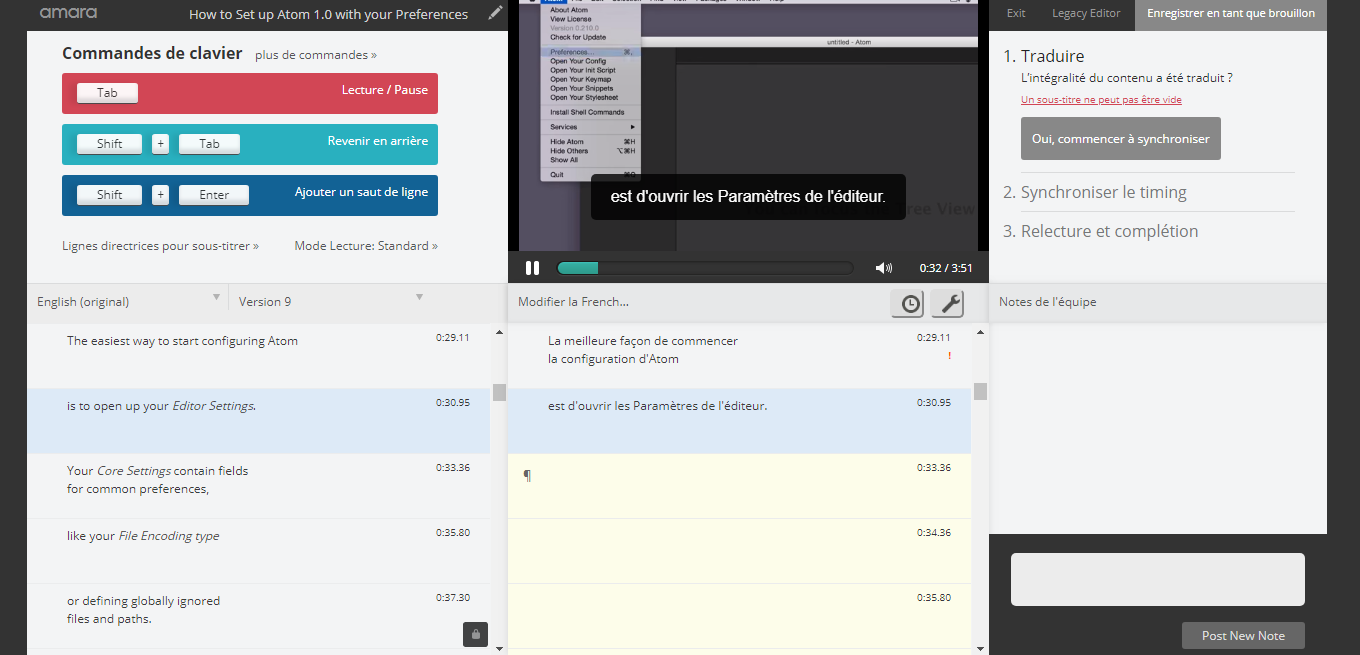The image size is (1360, 655).
Task: Click the Notes de l'équipe header
Action: point(1047,302)
